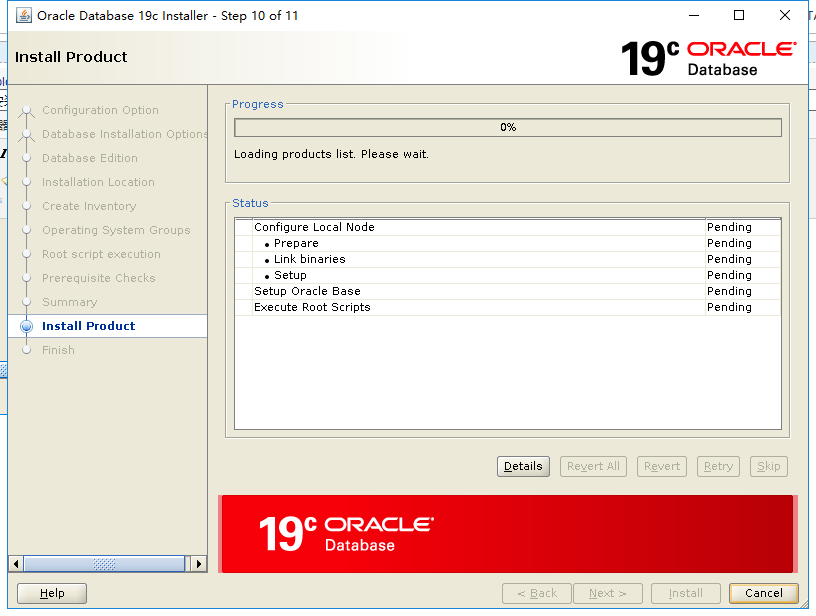Click the Configure Local Node row
This screenshot has height=616, width=816.
[x=508, y=227]
